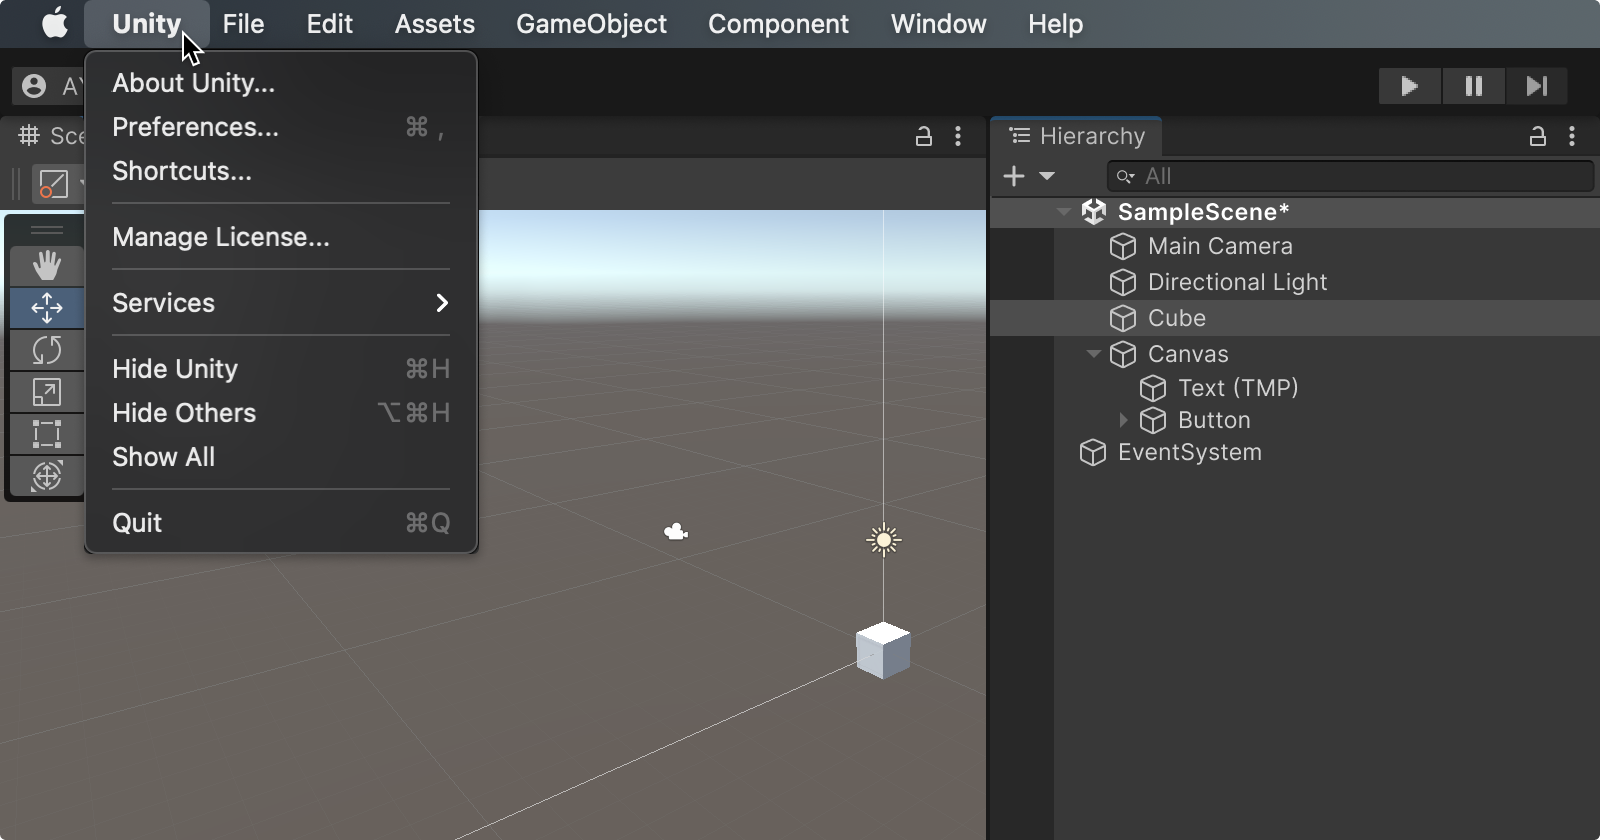Expand the Services submenu
The width and height of the screenshot is (1600, 840).
tap(281, 303)
